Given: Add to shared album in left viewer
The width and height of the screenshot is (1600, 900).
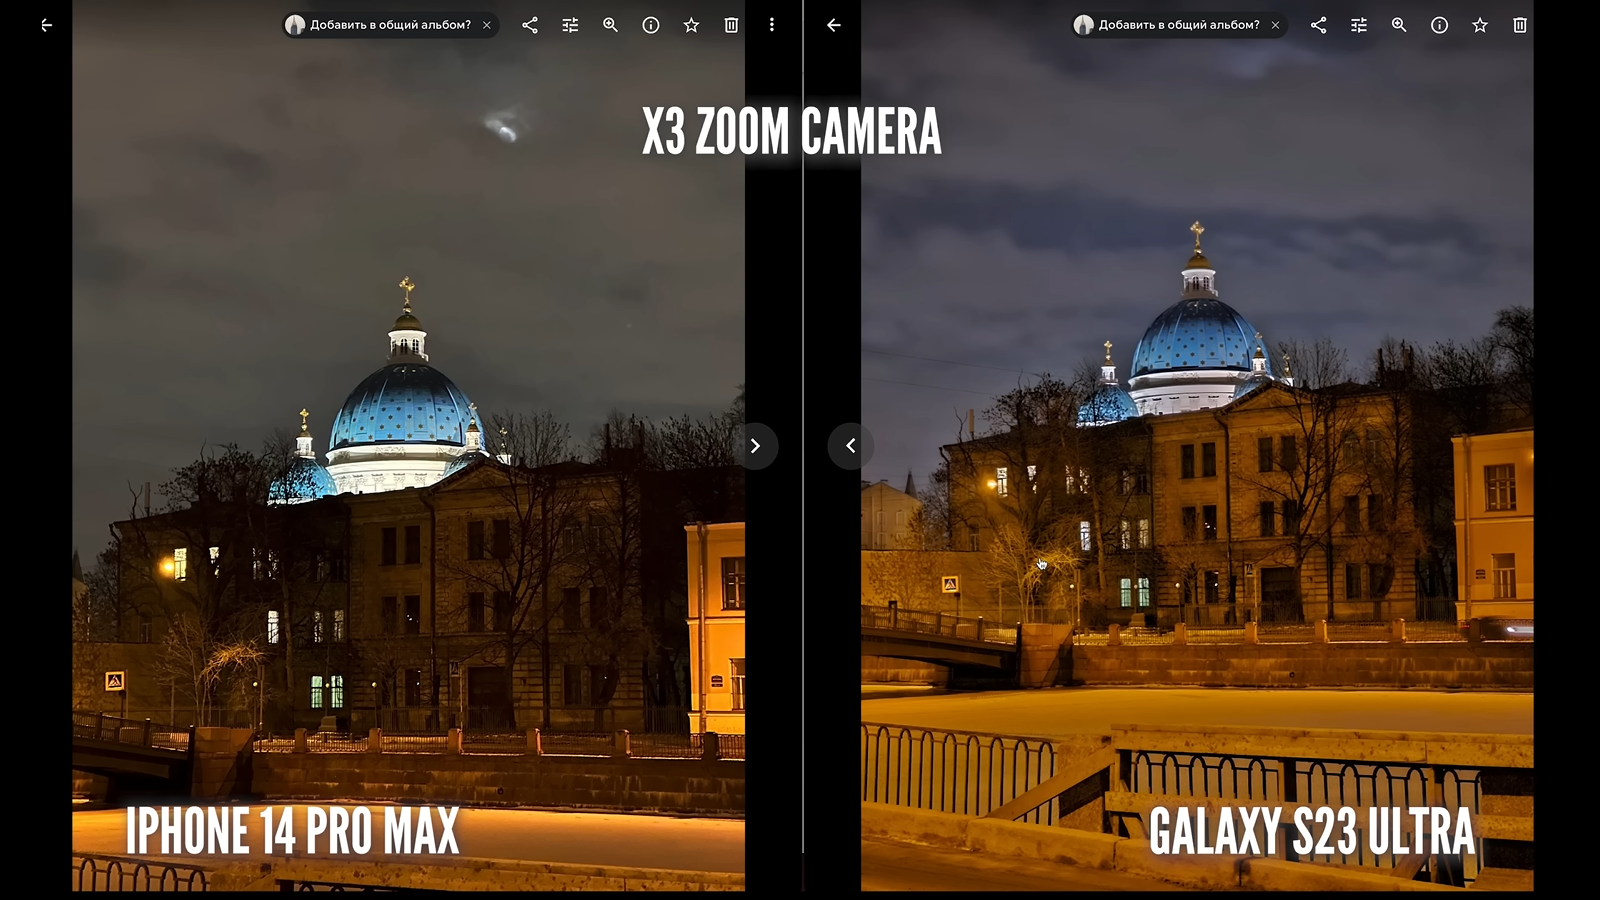Looking at the screenshot, I should tap(390, 25).
